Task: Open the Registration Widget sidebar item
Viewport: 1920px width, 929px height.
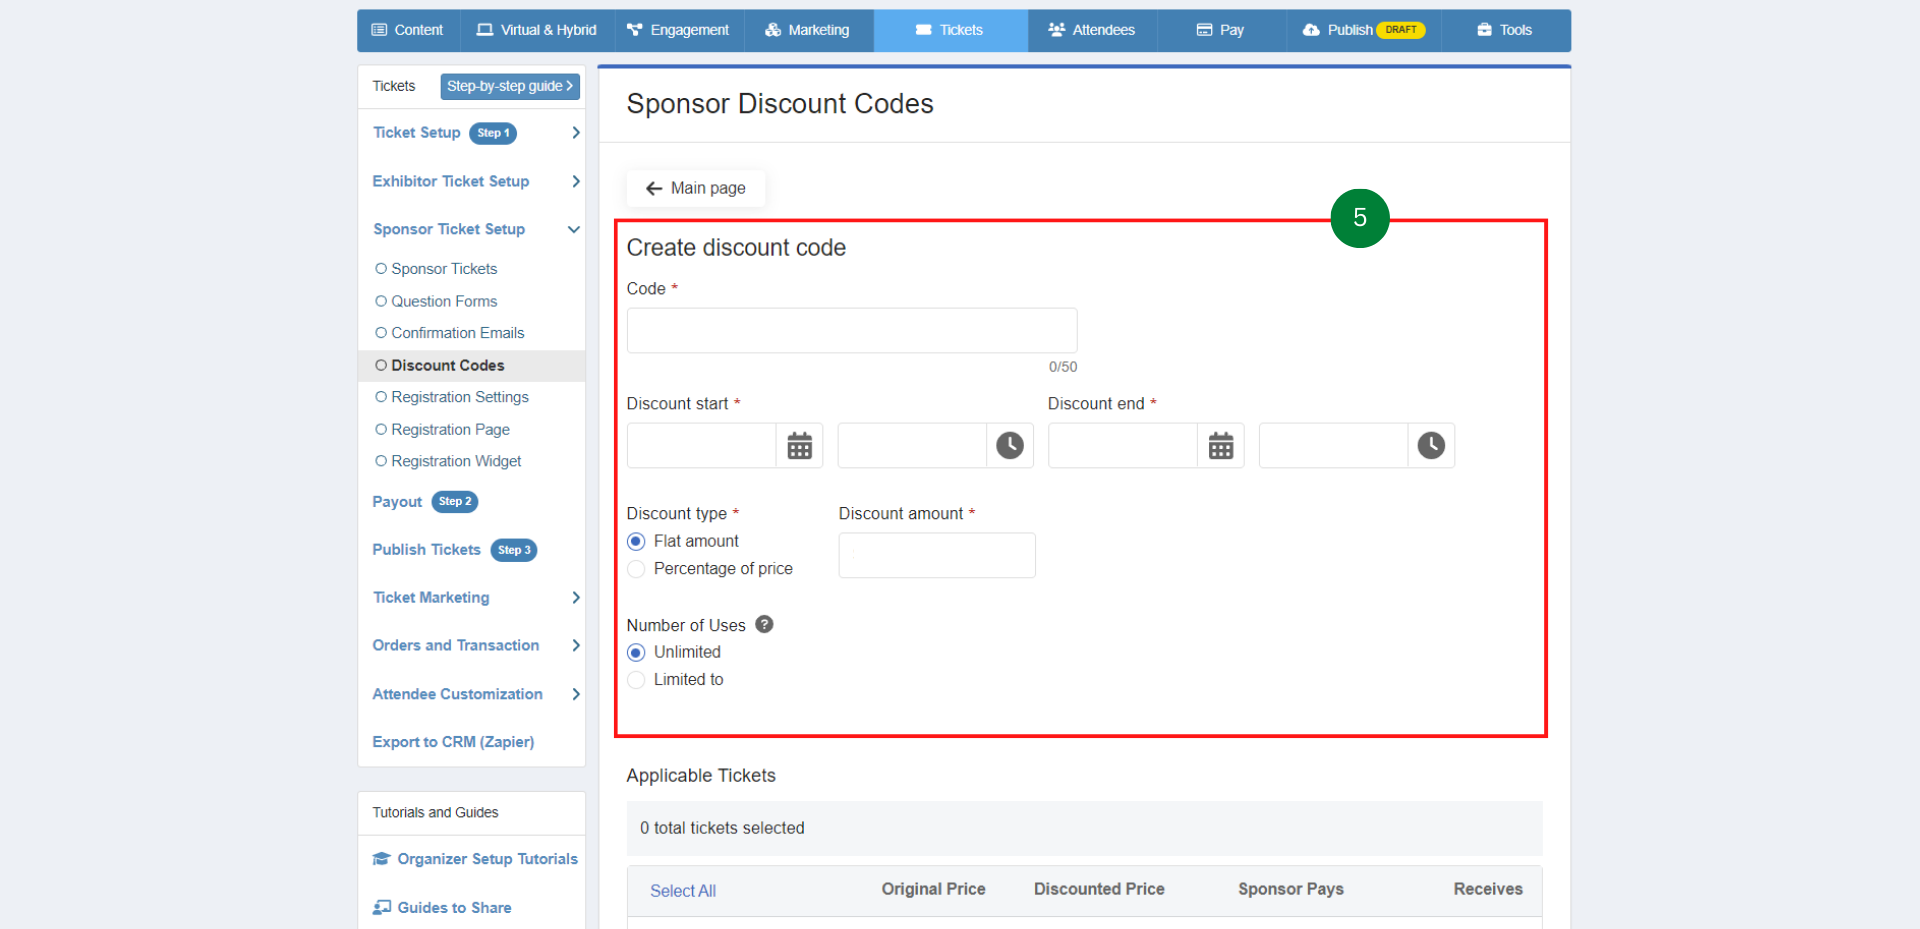Action: pos(456,461)
